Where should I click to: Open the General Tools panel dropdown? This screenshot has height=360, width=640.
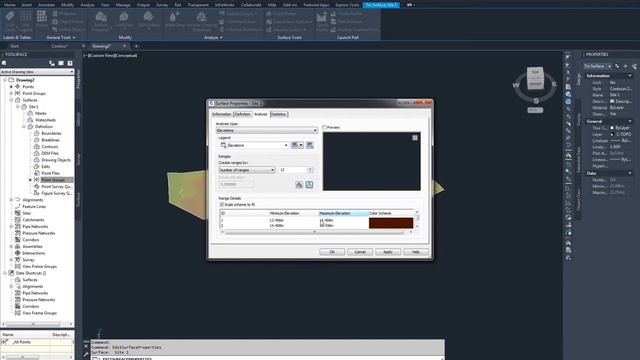pos(74,38)
